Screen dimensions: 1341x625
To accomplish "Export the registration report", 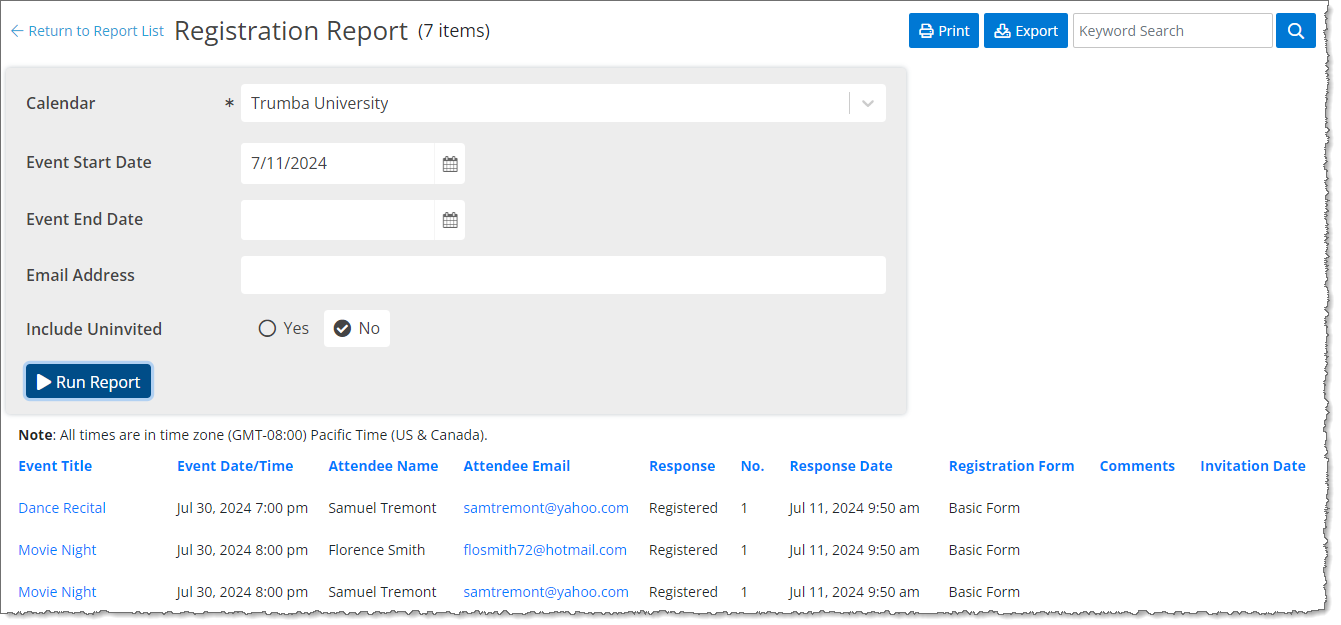I will point(1026,31).
